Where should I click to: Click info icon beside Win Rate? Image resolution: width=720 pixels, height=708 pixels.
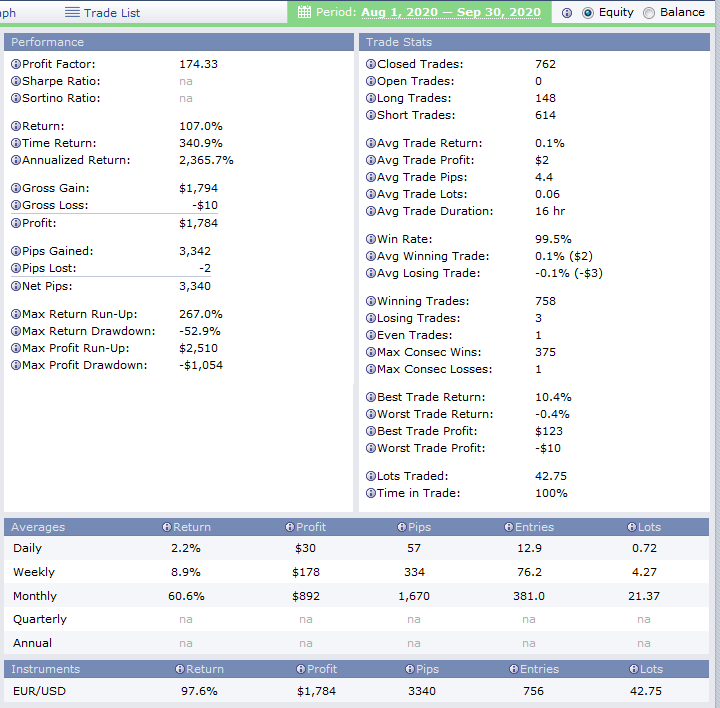click(x=371, y=239)
